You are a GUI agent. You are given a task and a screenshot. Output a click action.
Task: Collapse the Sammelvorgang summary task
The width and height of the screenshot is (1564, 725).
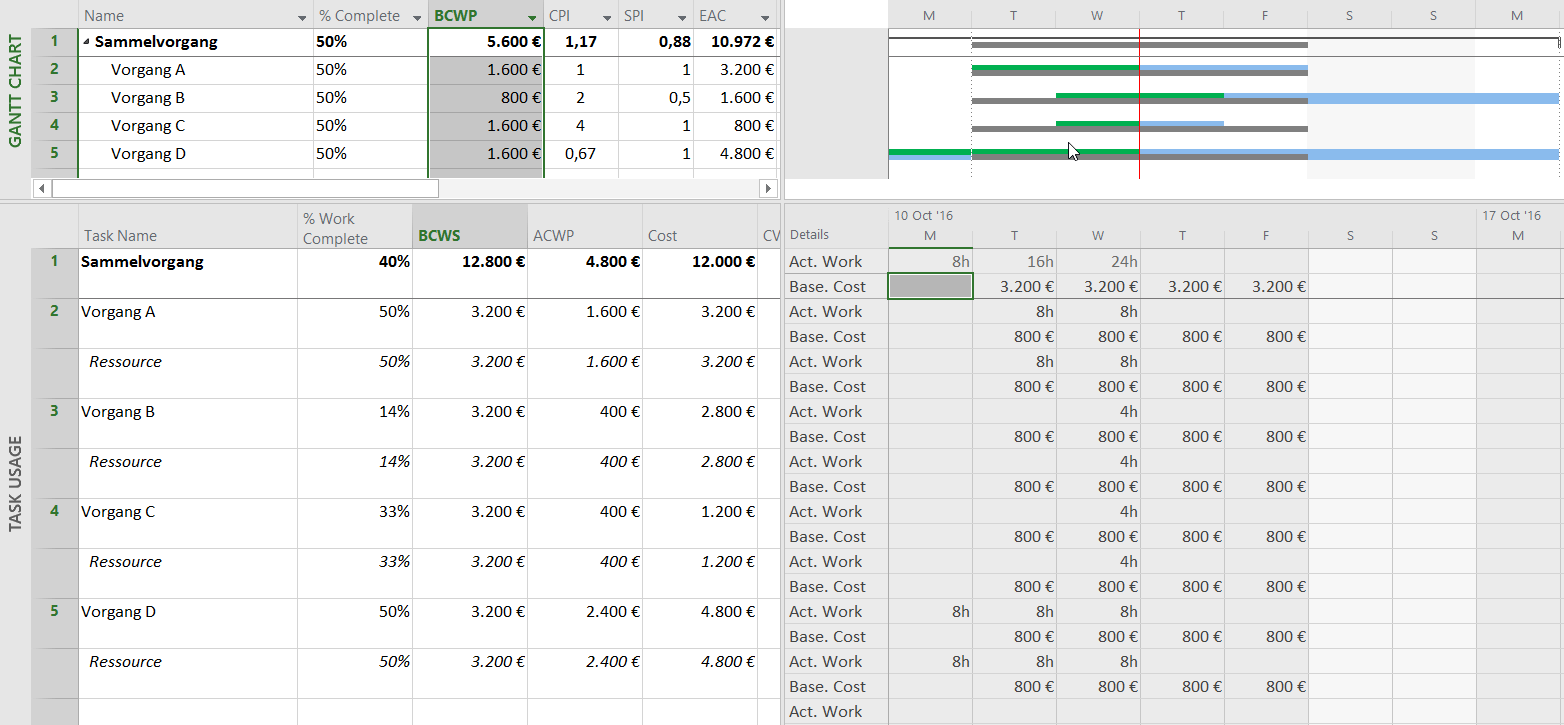[88, 42]
